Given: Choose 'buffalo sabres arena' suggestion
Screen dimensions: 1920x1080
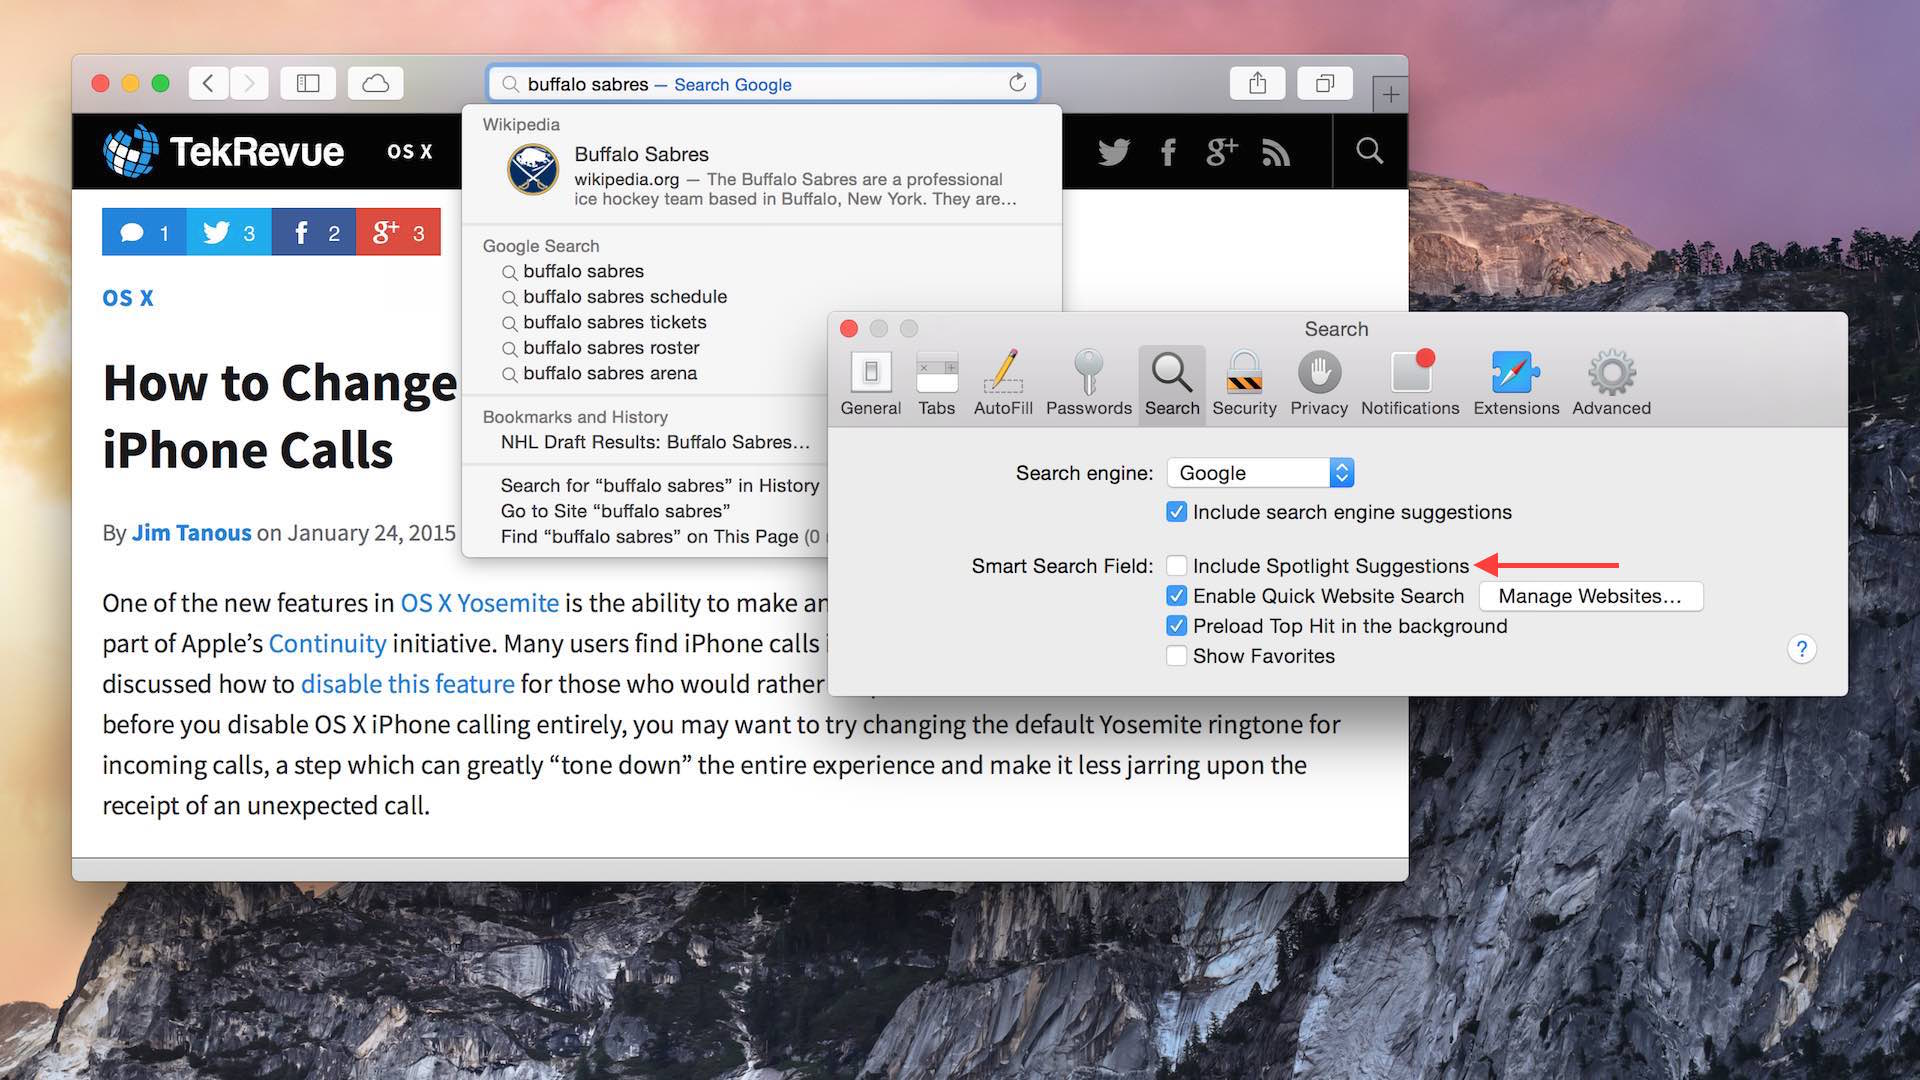Looking at the screenshot, I should pos(645,373).
